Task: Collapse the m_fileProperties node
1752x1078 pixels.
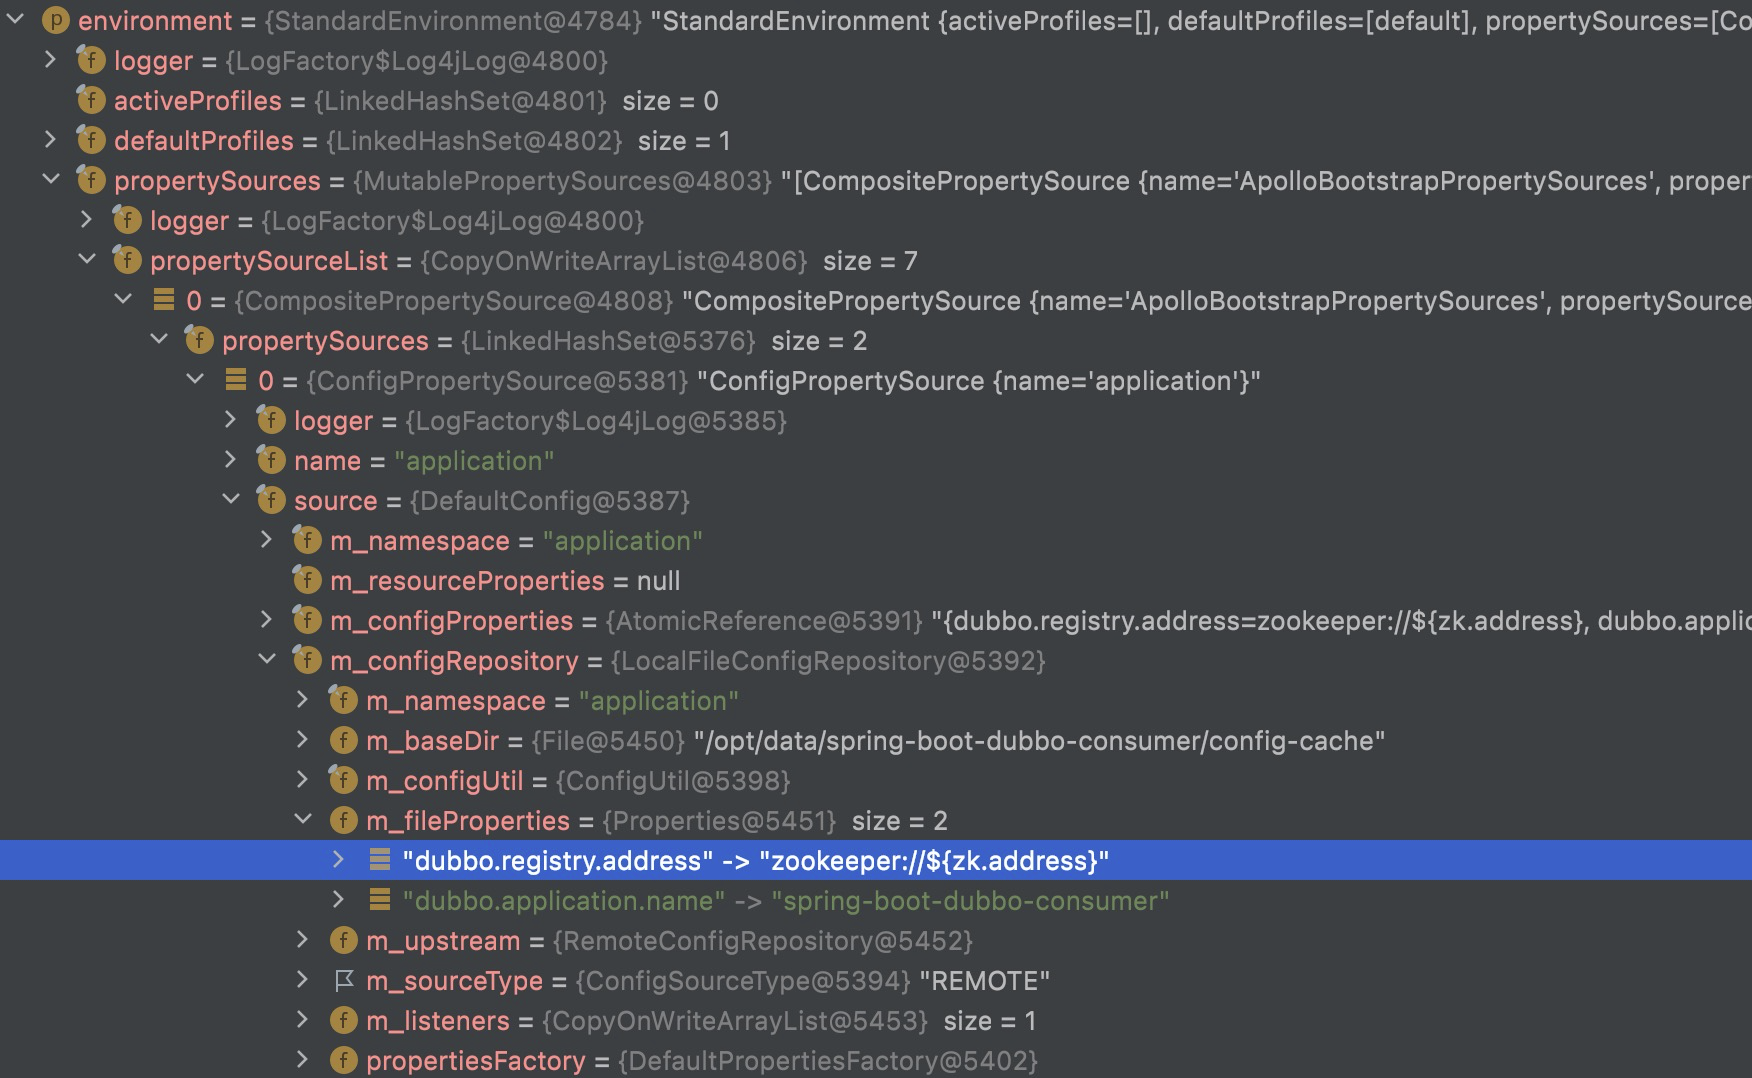Action: pyautogui.click(x=302, y=820)
